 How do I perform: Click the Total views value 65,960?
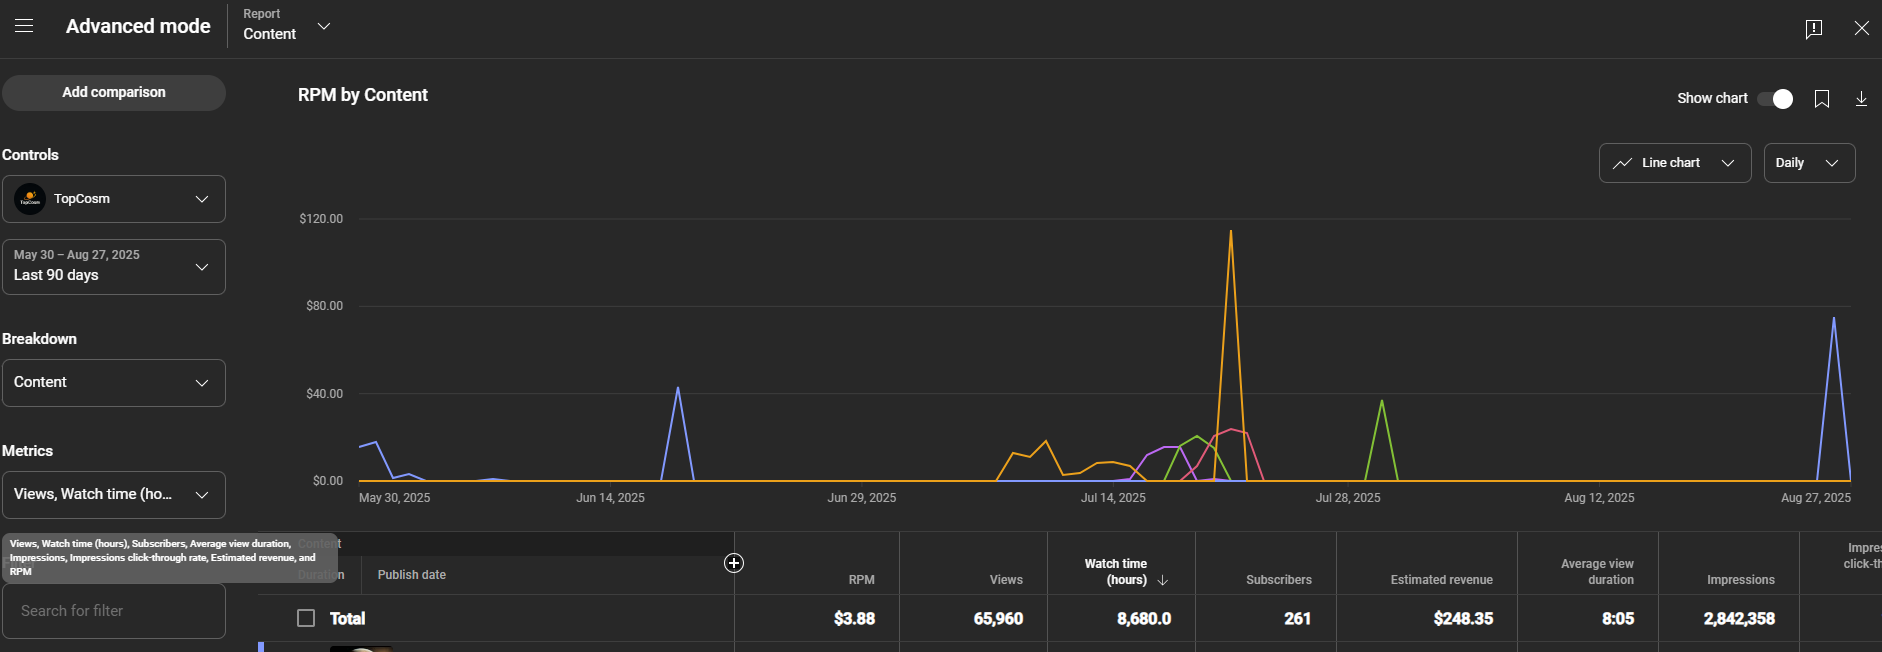click(x=998, y=619)
